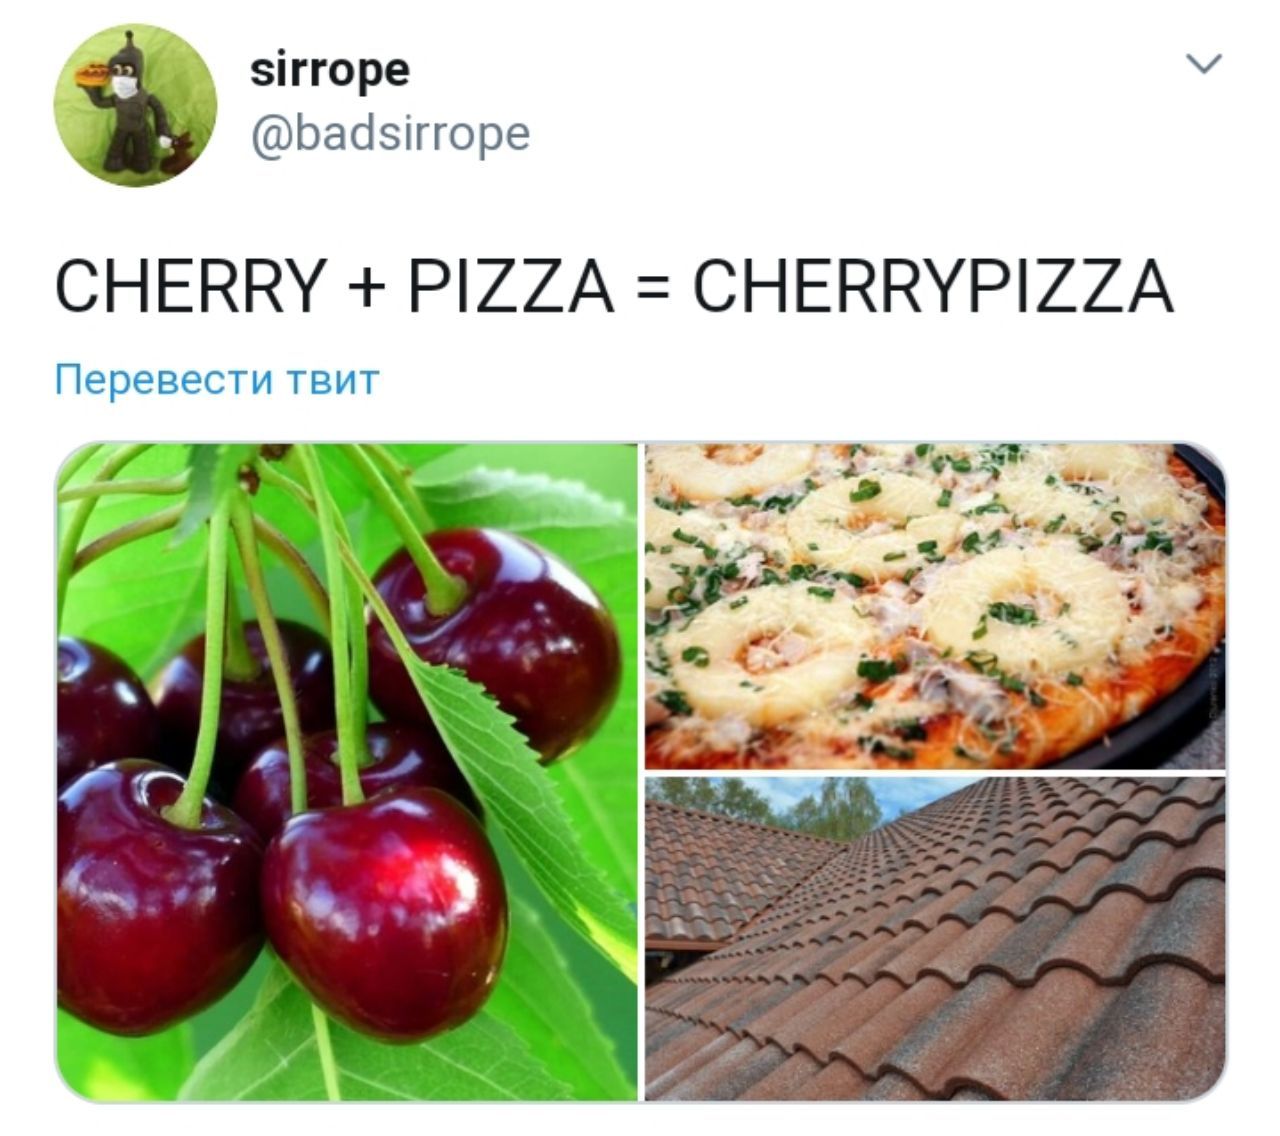Click the standalone word PIZZA in the tweet

[510, 287]
